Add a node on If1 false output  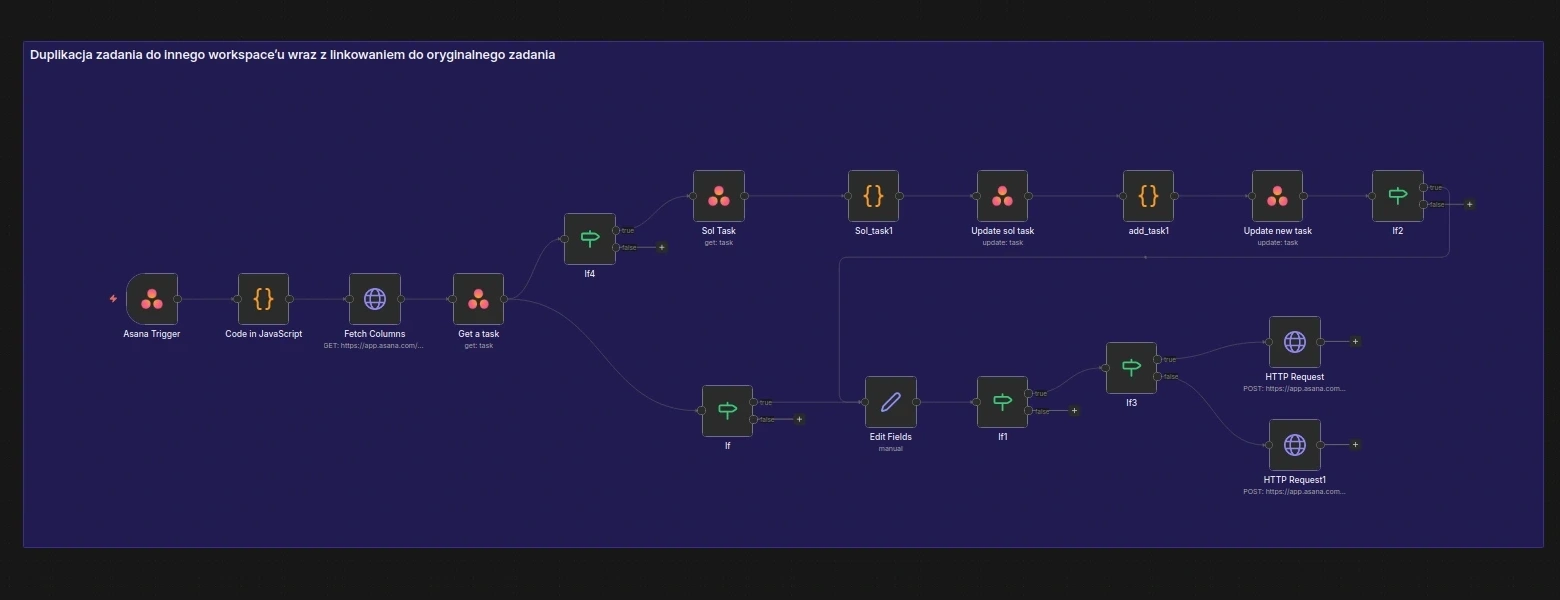pos(1074,410)
